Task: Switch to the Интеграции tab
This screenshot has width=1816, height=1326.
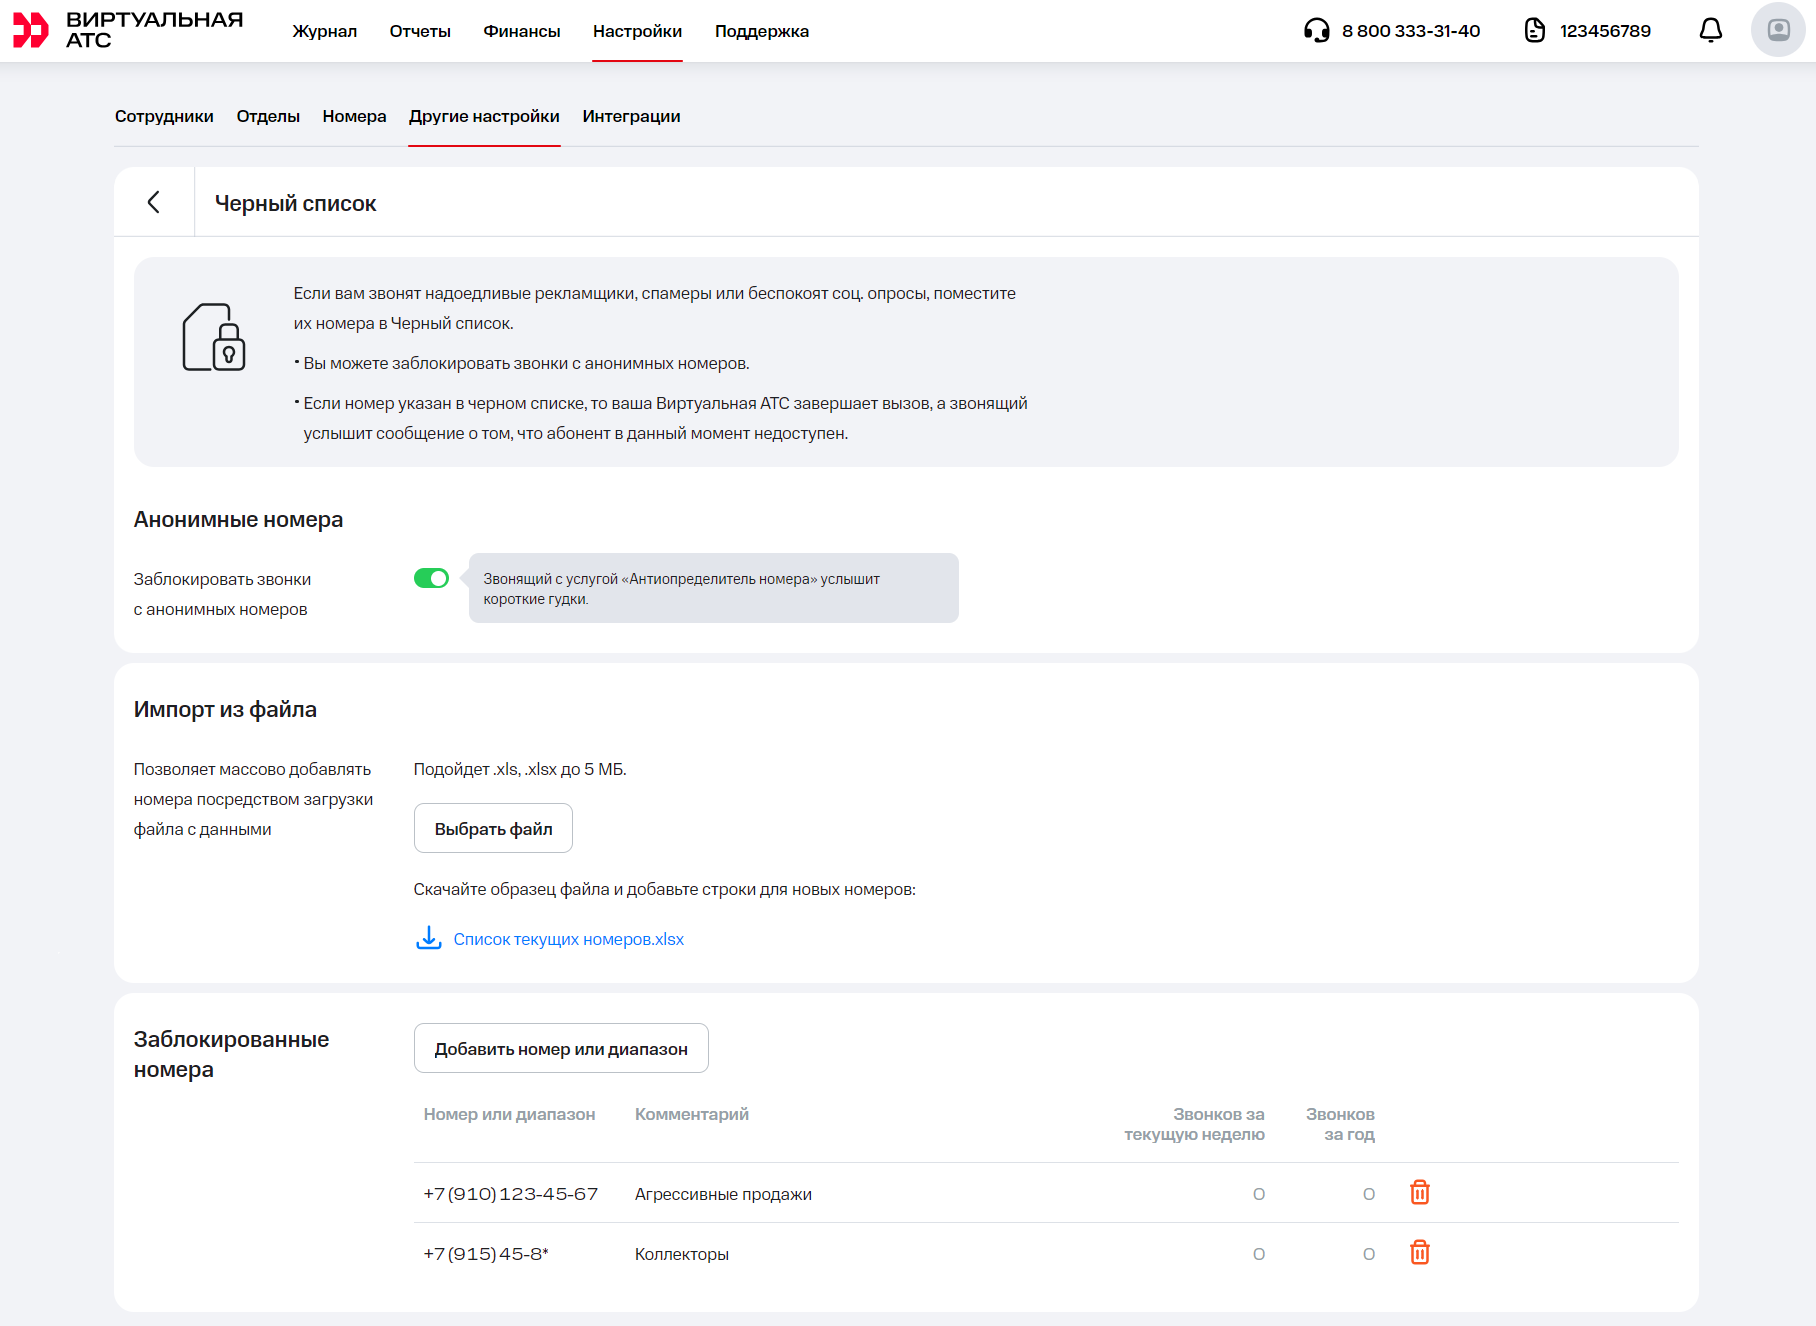Action: click(631, 116)
